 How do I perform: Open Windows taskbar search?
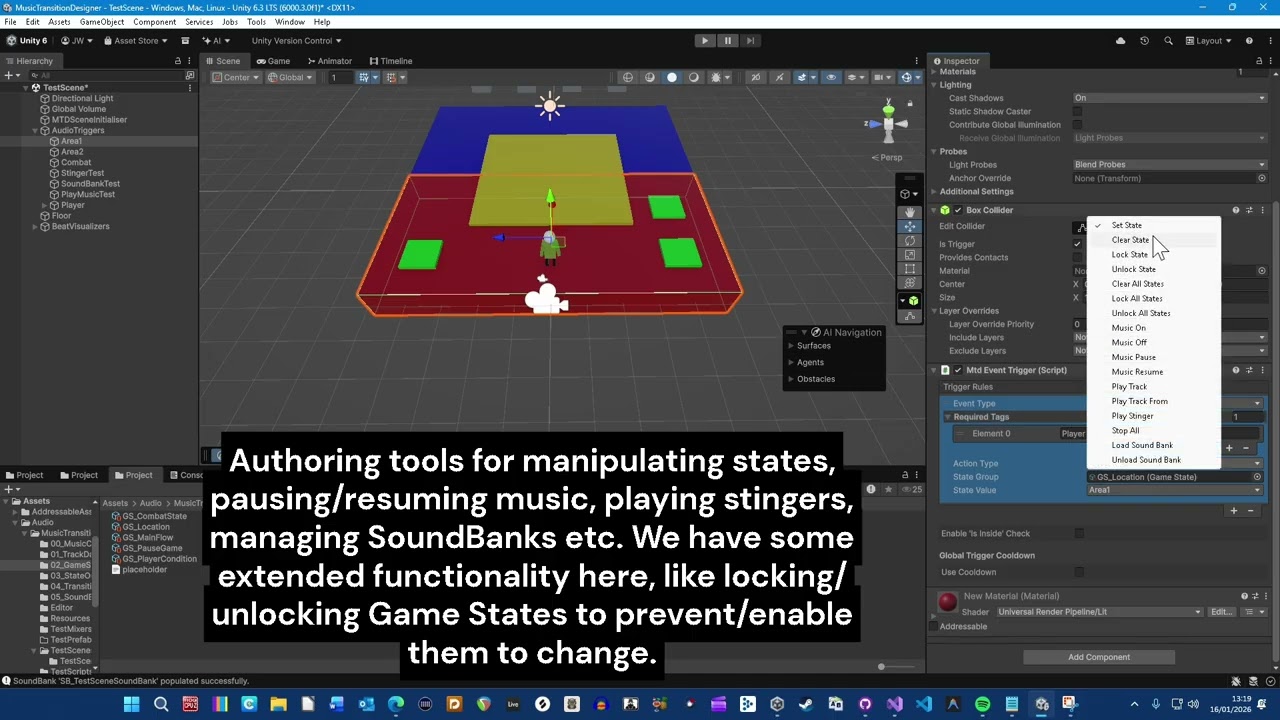tap(161, 704)
